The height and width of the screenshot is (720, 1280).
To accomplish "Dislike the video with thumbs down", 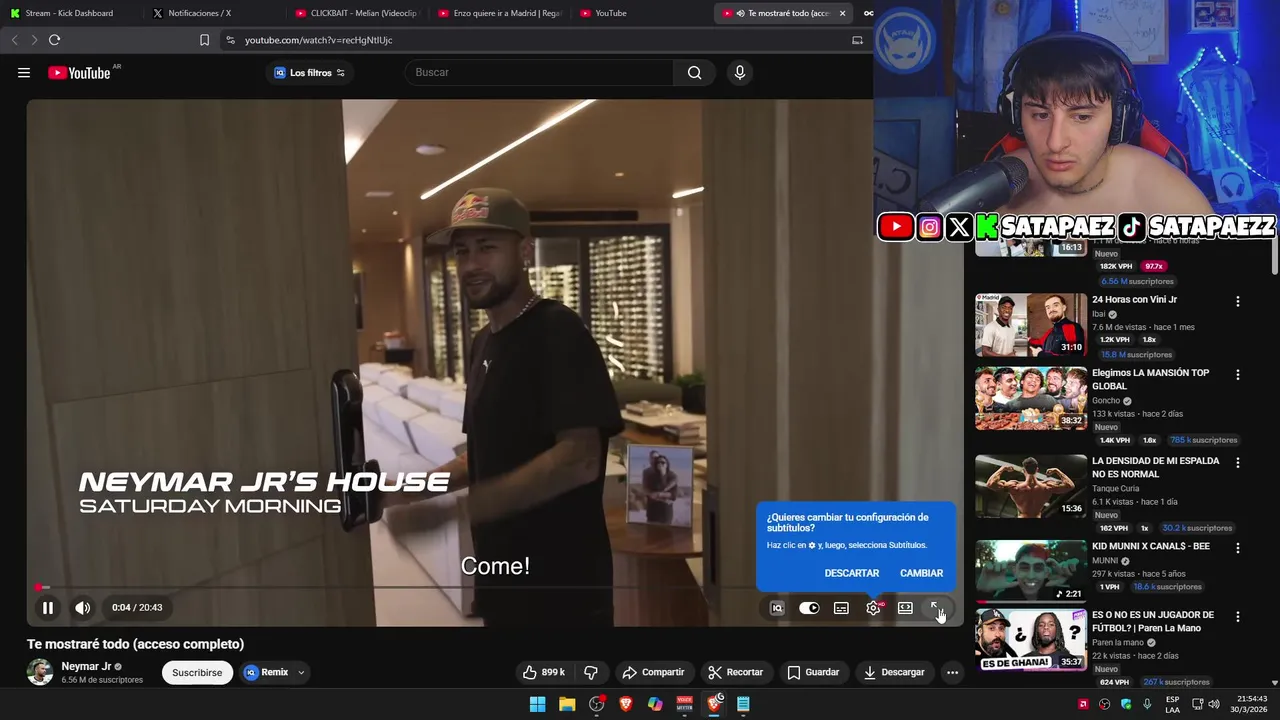I will pos(591,672).
